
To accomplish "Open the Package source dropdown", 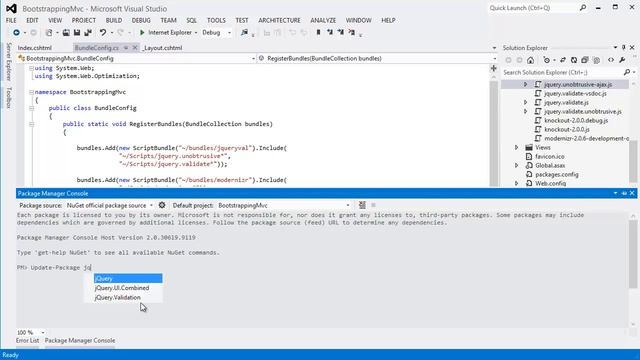I will click(x=151, y=205).
